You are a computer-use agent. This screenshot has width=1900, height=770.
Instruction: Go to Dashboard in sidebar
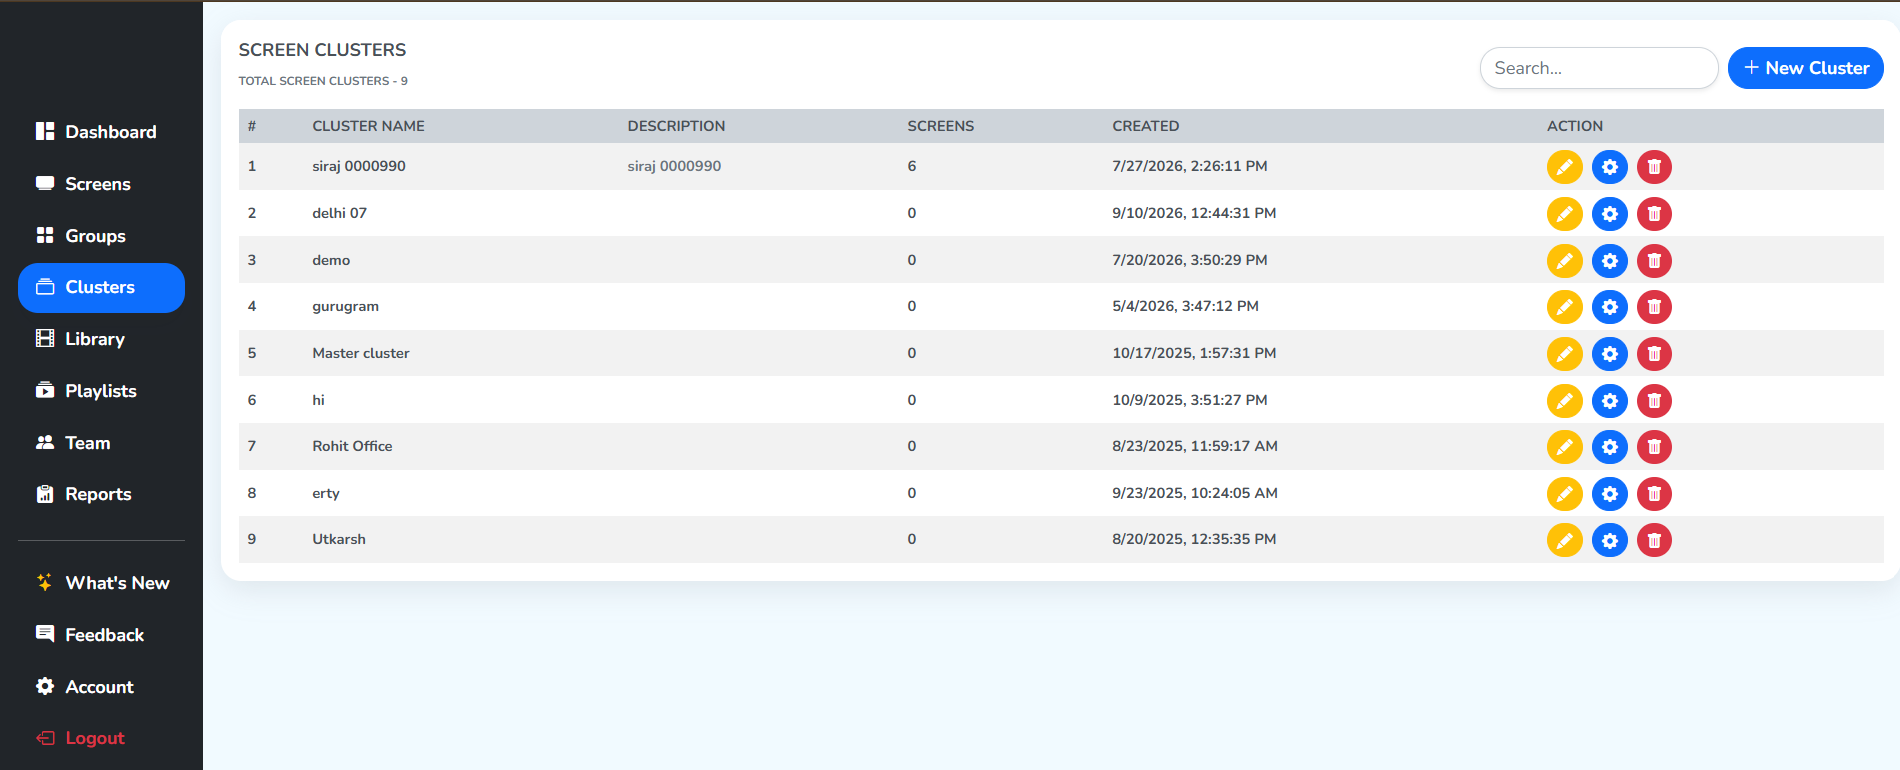(101, 132)
